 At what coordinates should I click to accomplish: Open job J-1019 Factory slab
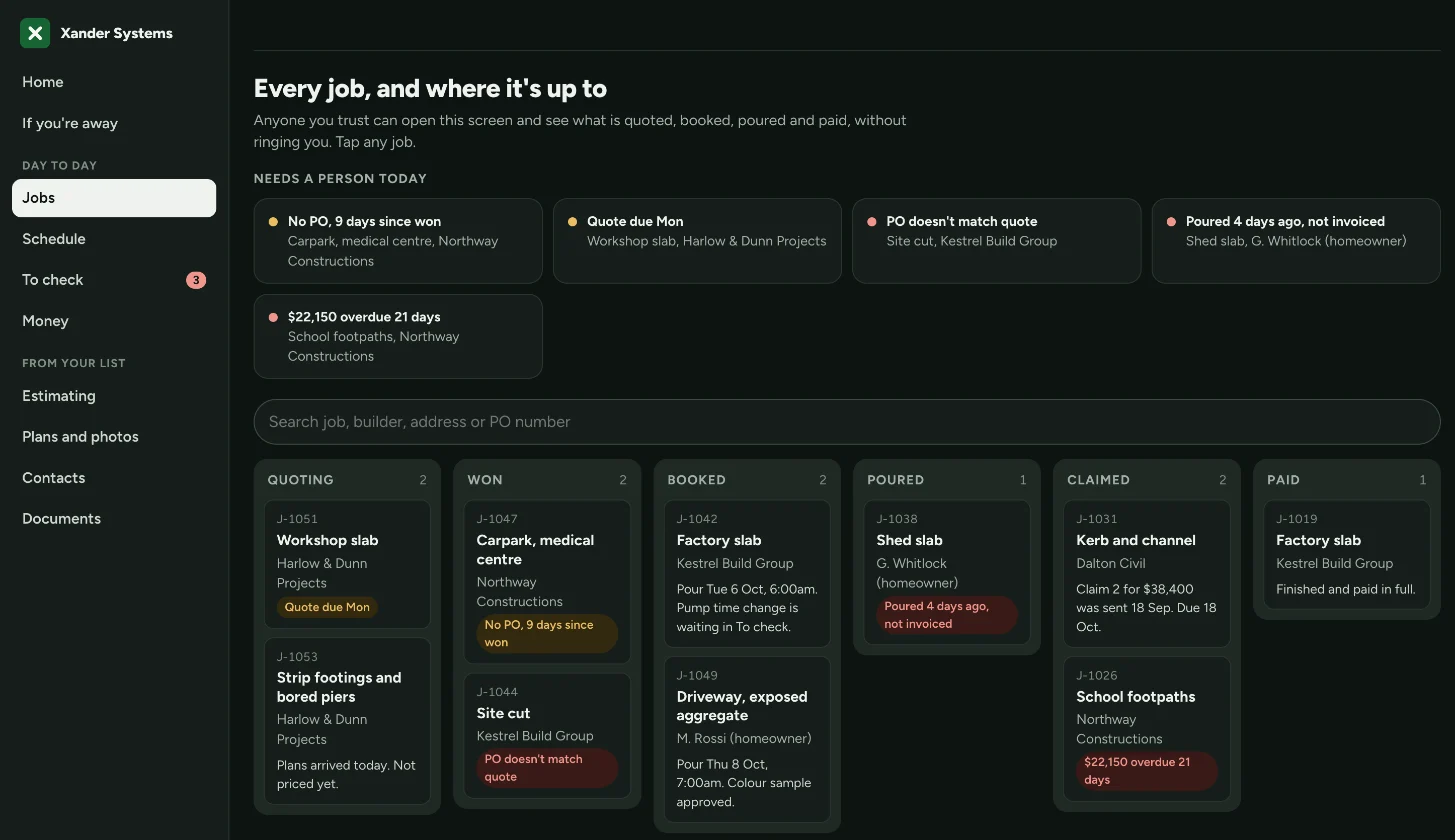point(1347,555)
